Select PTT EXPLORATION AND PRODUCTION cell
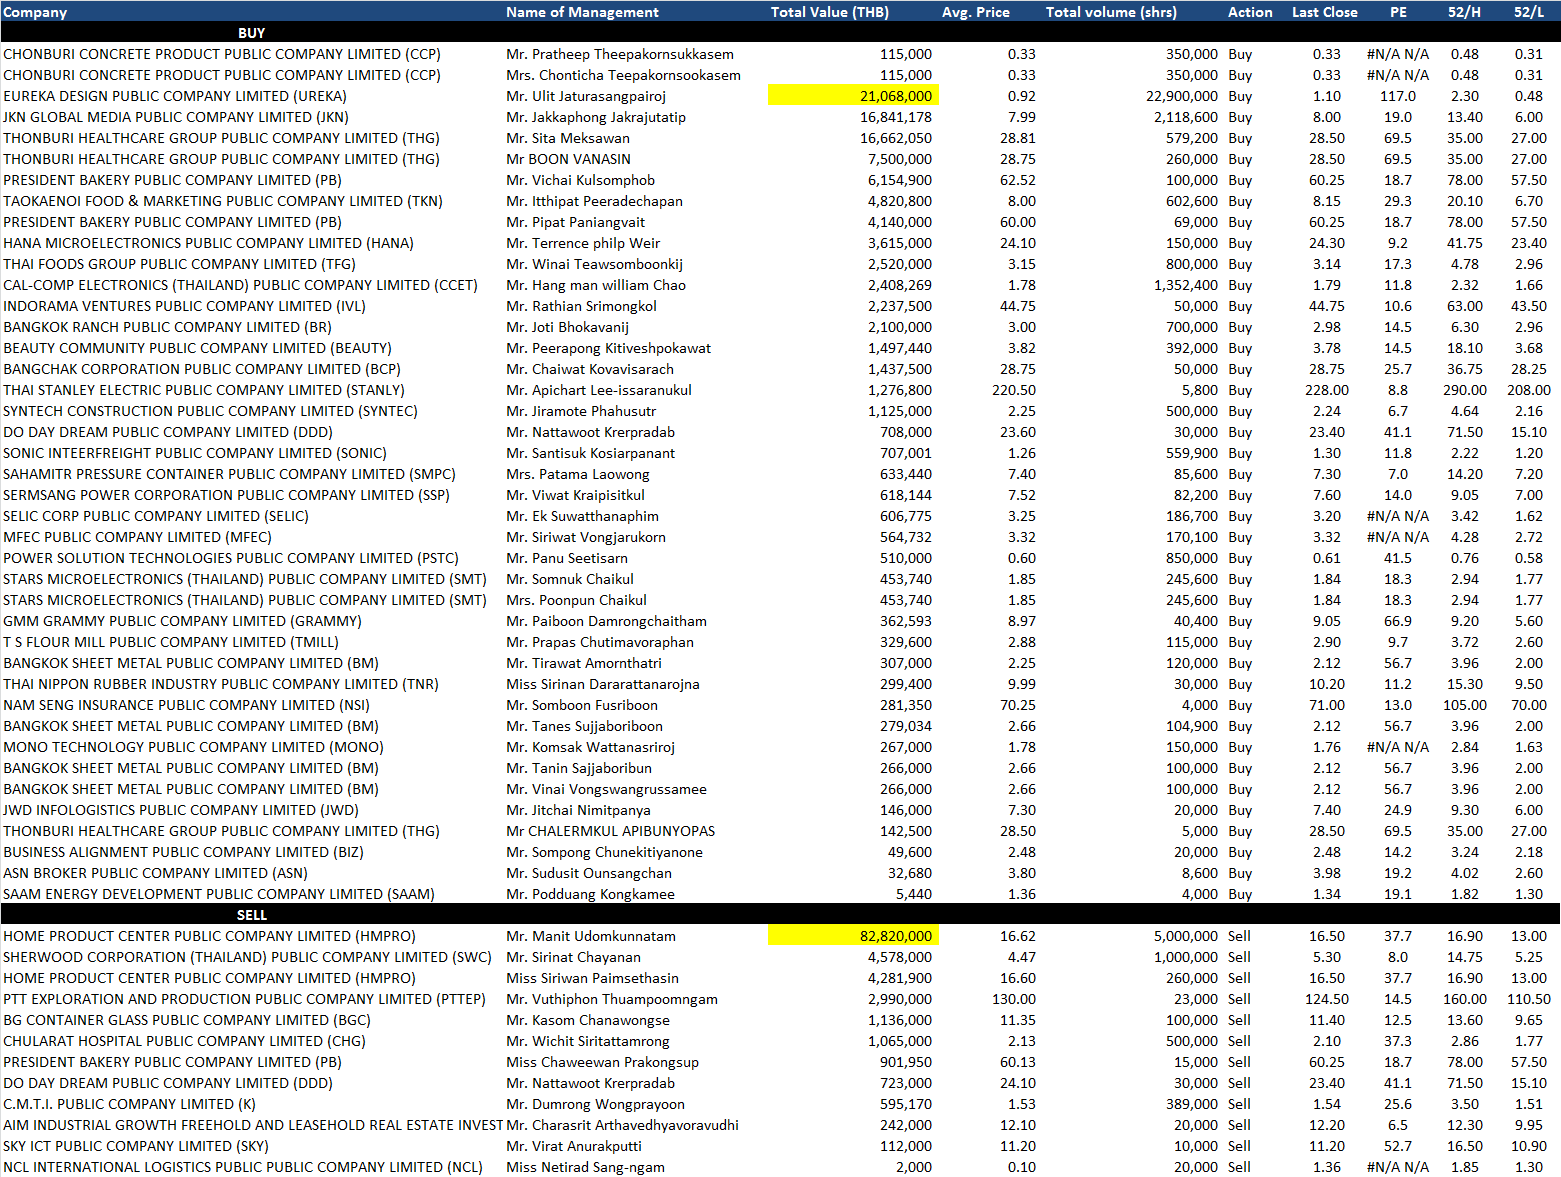Viewport: 1561px width, 1177px height. [244, 999]
